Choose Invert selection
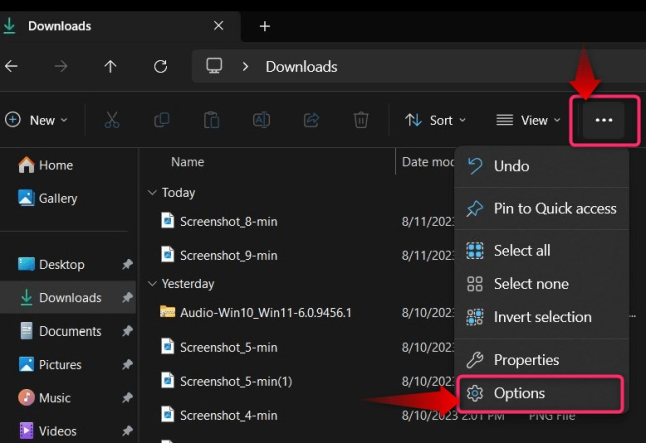 541,317
